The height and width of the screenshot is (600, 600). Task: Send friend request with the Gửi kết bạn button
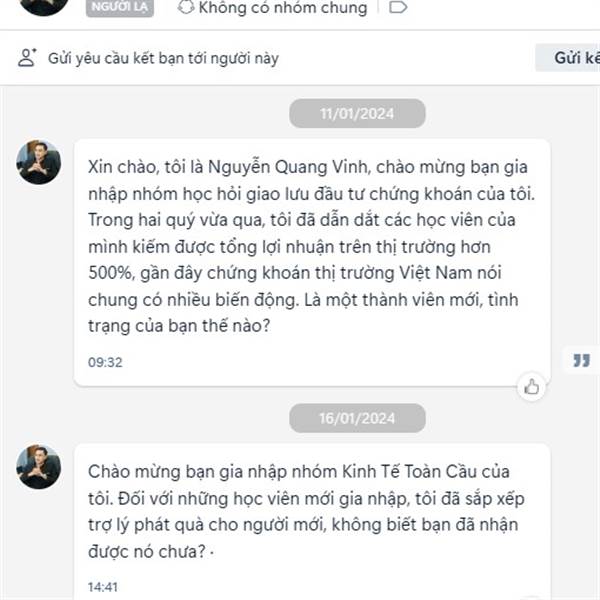(x=568, y=58)
